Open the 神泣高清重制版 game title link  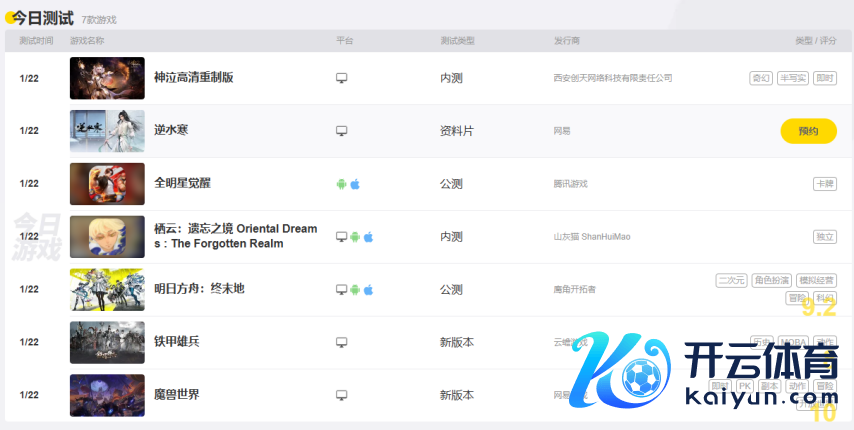pos(193,78)
